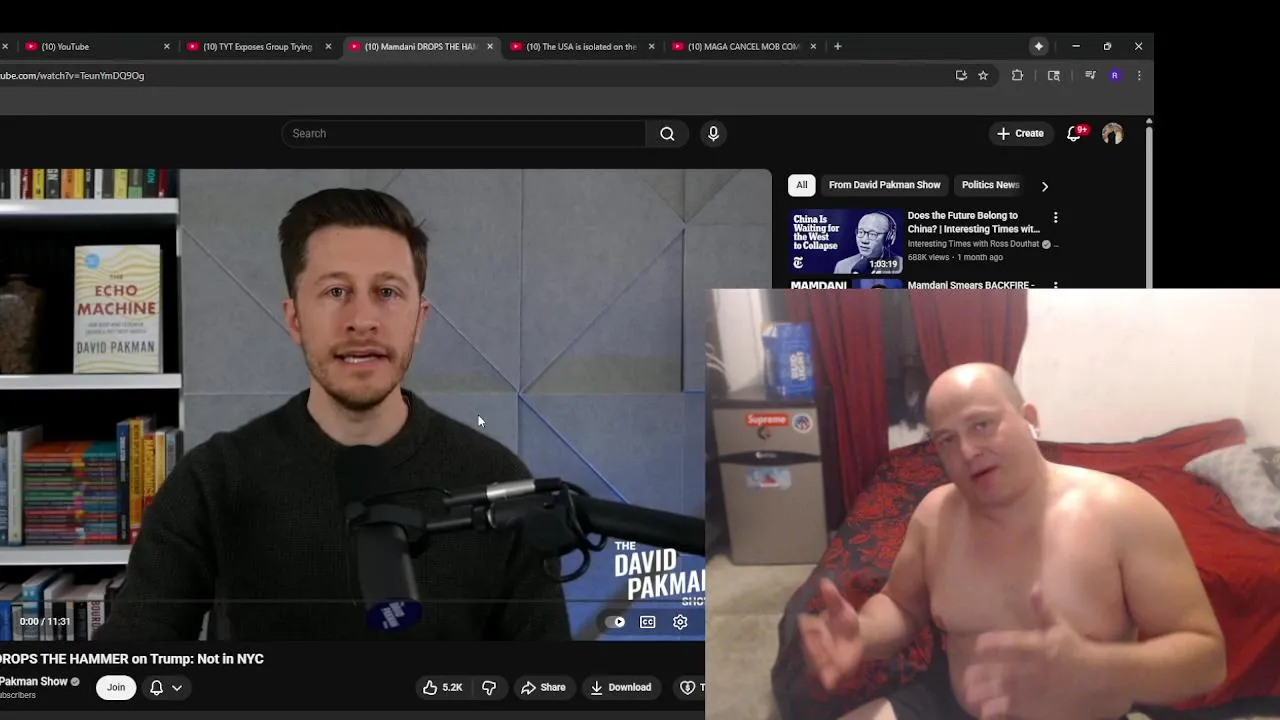Open the 'China Is Waiting' video thumbnail
This screenshot has height=720, width=1280.
click(847, 241)
